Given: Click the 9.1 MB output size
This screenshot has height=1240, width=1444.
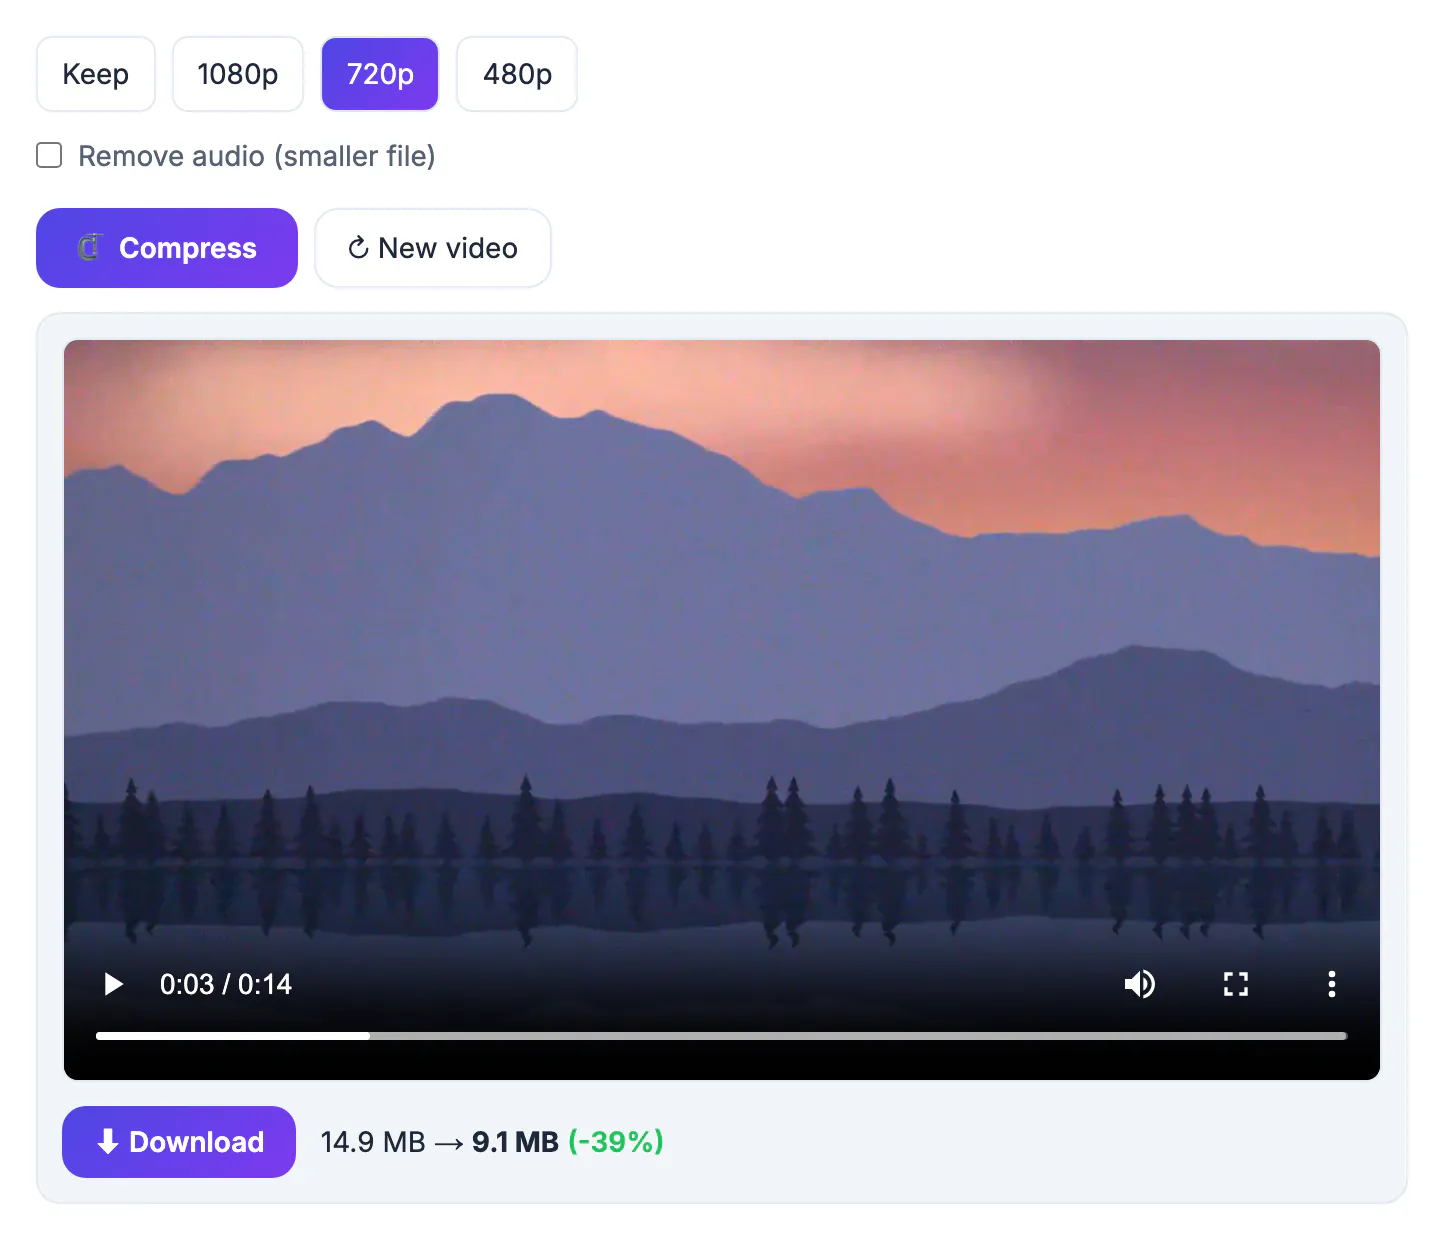Looking at the screenshot, I should click(515, 1142).
